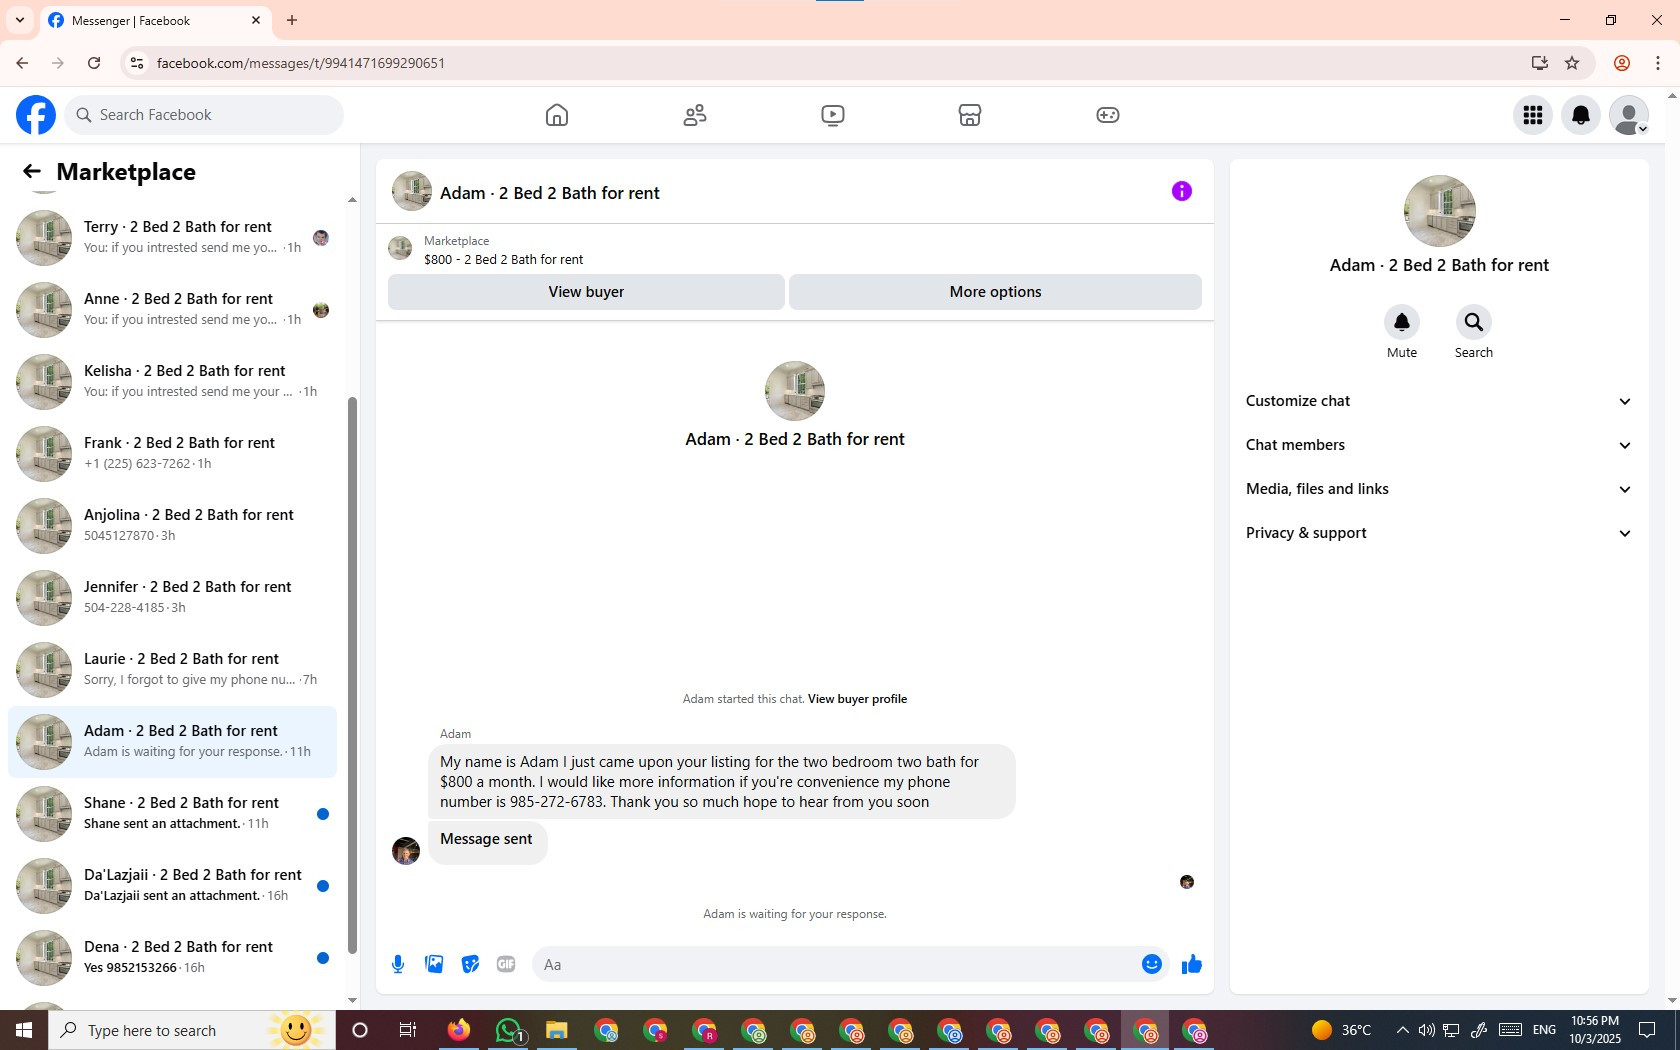This screenshot has width=1680, height=1050.
Task: Click the More options button
Action: [995, 292]
